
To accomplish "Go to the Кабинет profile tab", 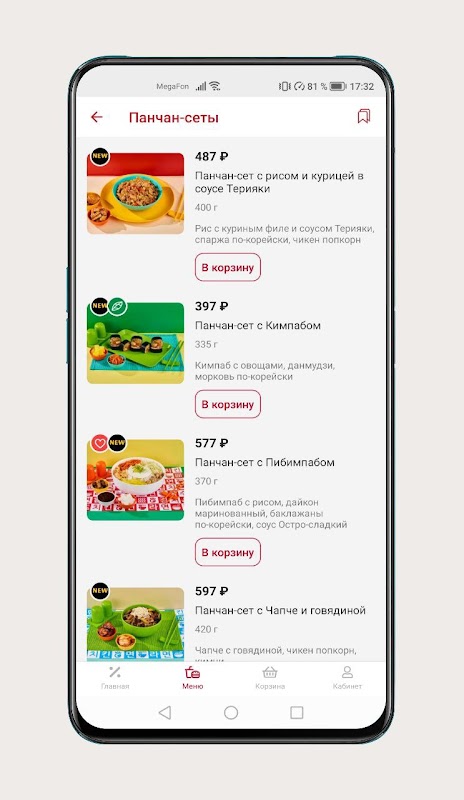I will point(347,678).
